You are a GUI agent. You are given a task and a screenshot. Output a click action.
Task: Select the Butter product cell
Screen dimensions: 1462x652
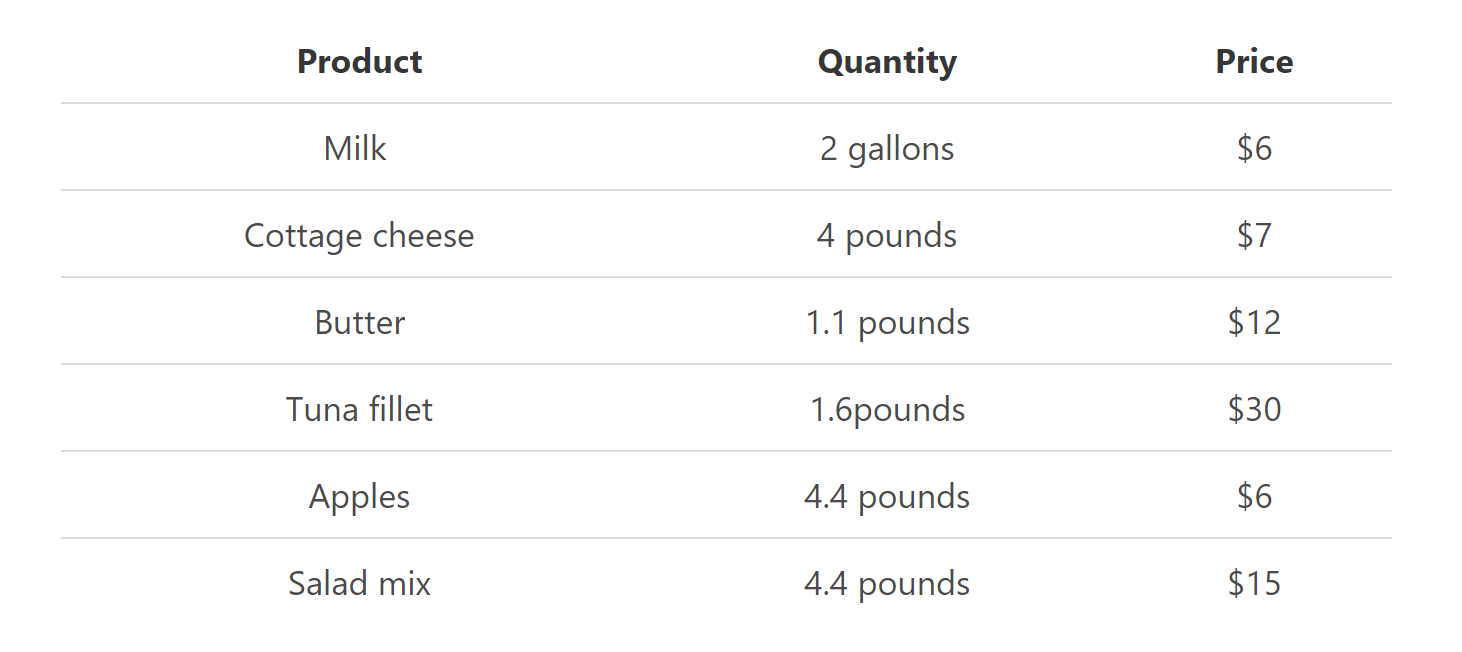pos(359,323)
